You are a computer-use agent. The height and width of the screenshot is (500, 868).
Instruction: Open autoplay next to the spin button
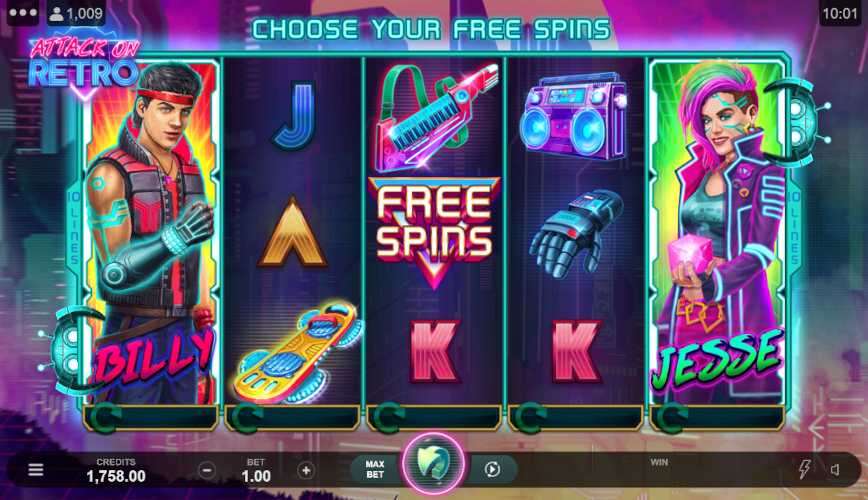point(492,470)
